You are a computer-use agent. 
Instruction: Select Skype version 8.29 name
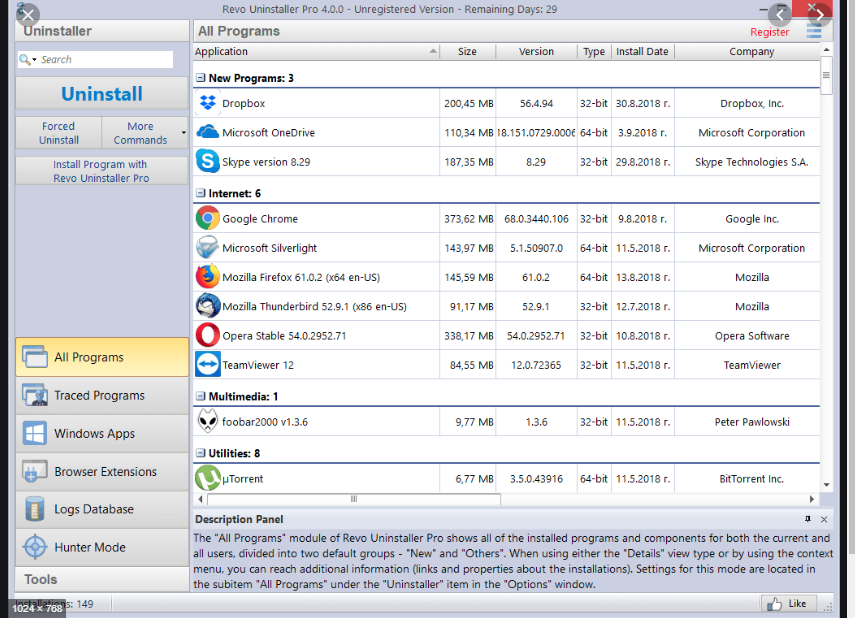266,162
